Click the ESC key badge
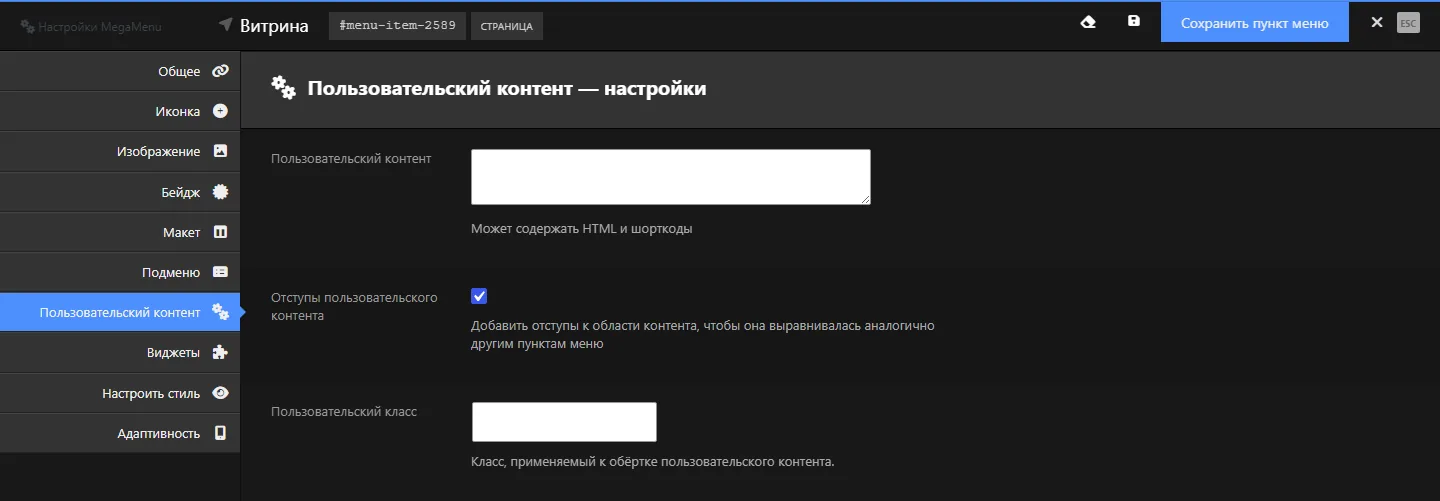Screen dimensions: 1440x501 tap(1408, 23)
